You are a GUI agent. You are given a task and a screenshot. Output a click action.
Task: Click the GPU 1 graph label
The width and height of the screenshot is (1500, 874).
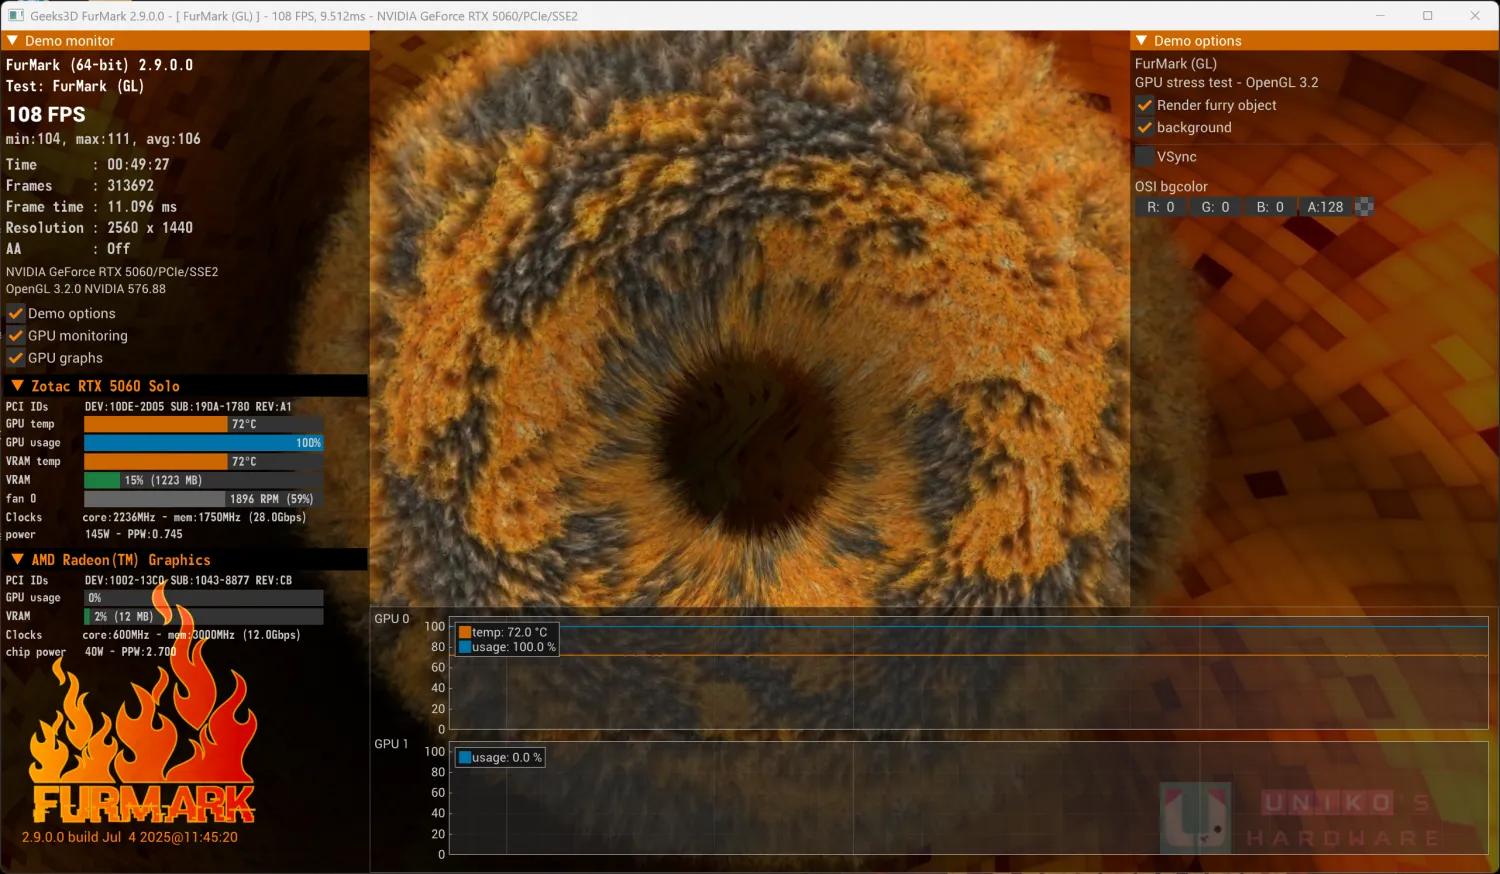coord(392,744)
